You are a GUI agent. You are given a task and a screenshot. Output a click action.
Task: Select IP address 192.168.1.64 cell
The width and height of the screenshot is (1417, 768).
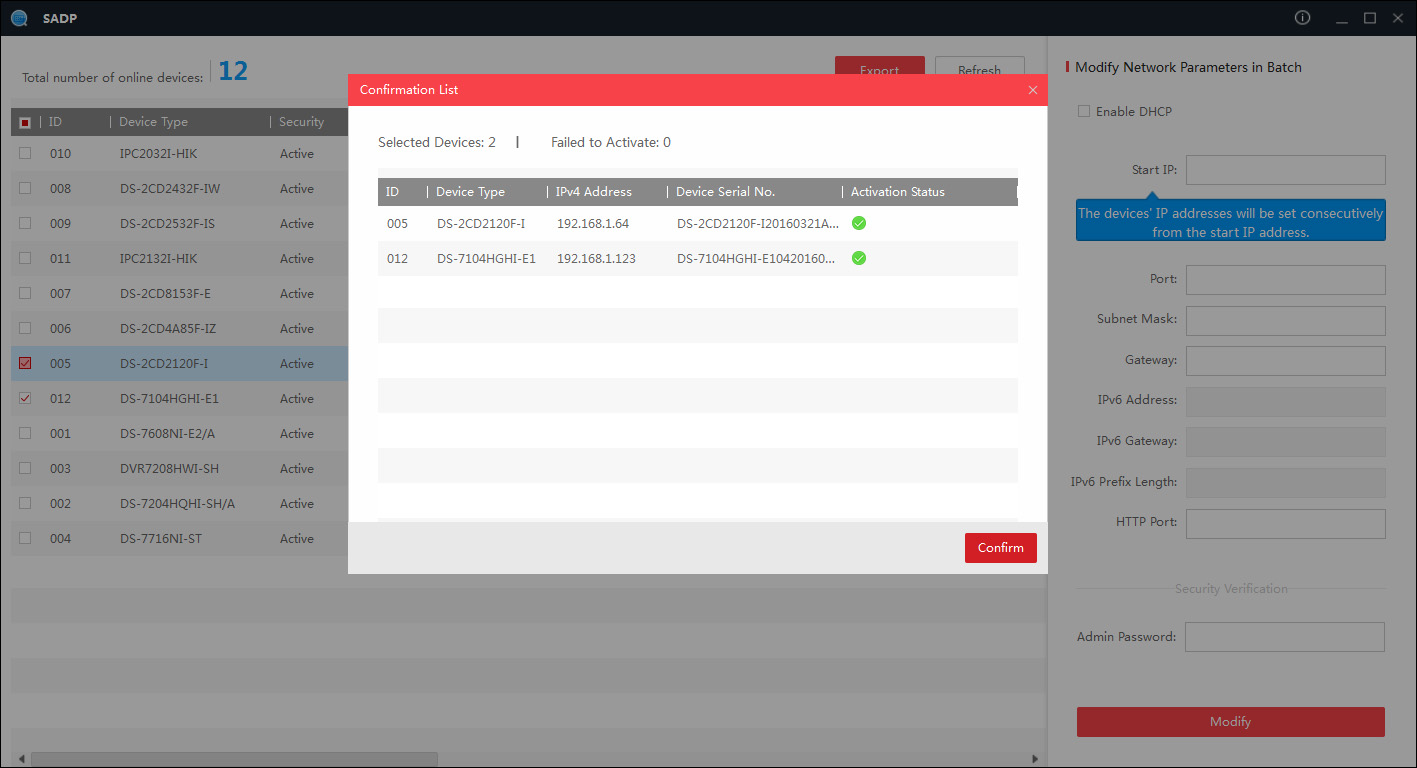click(x=593, y=224)
